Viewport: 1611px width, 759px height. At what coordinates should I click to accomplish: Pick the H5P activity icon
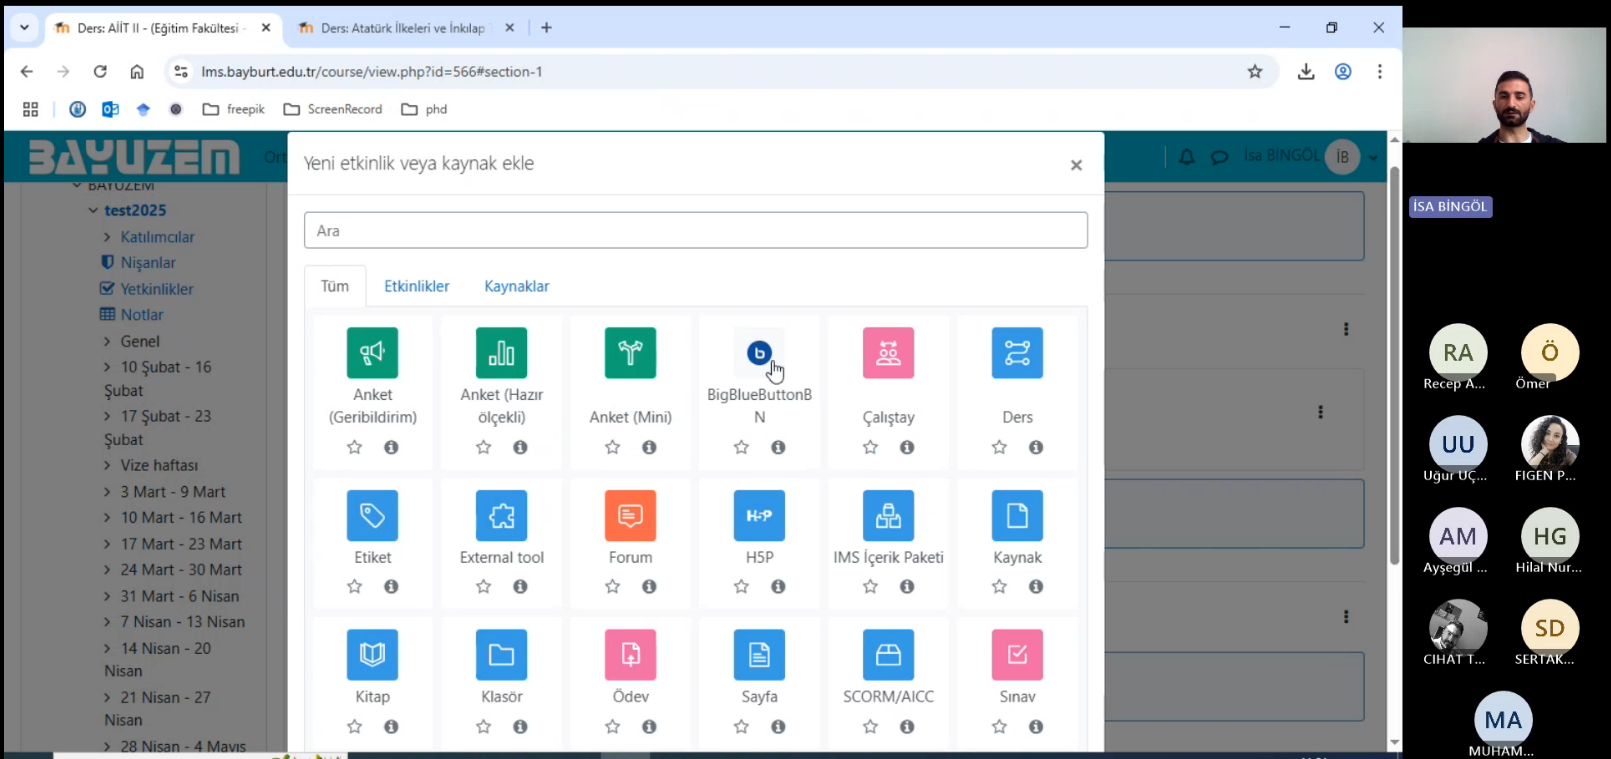click(x=759, y=516)
